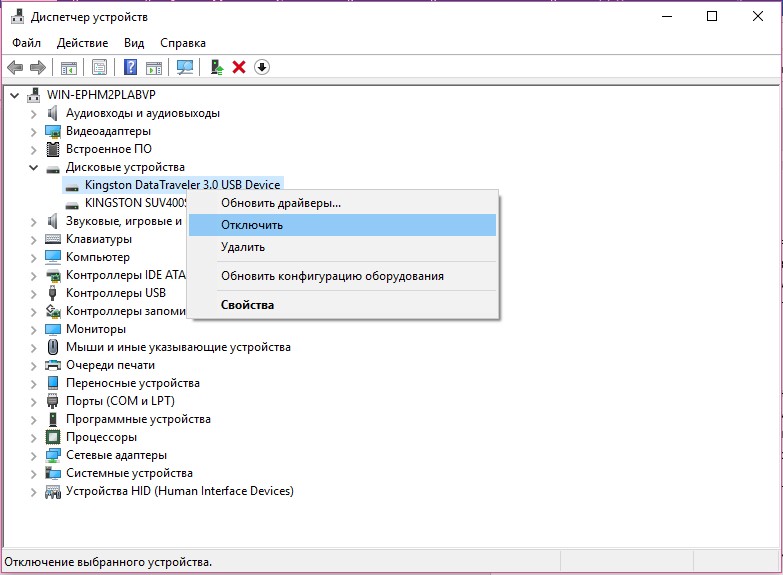Image resolution: width=783 pixels, height=575 pixels.
Task: Scan for hardware changes monitor icon
Action: click(x=185, y=67)
